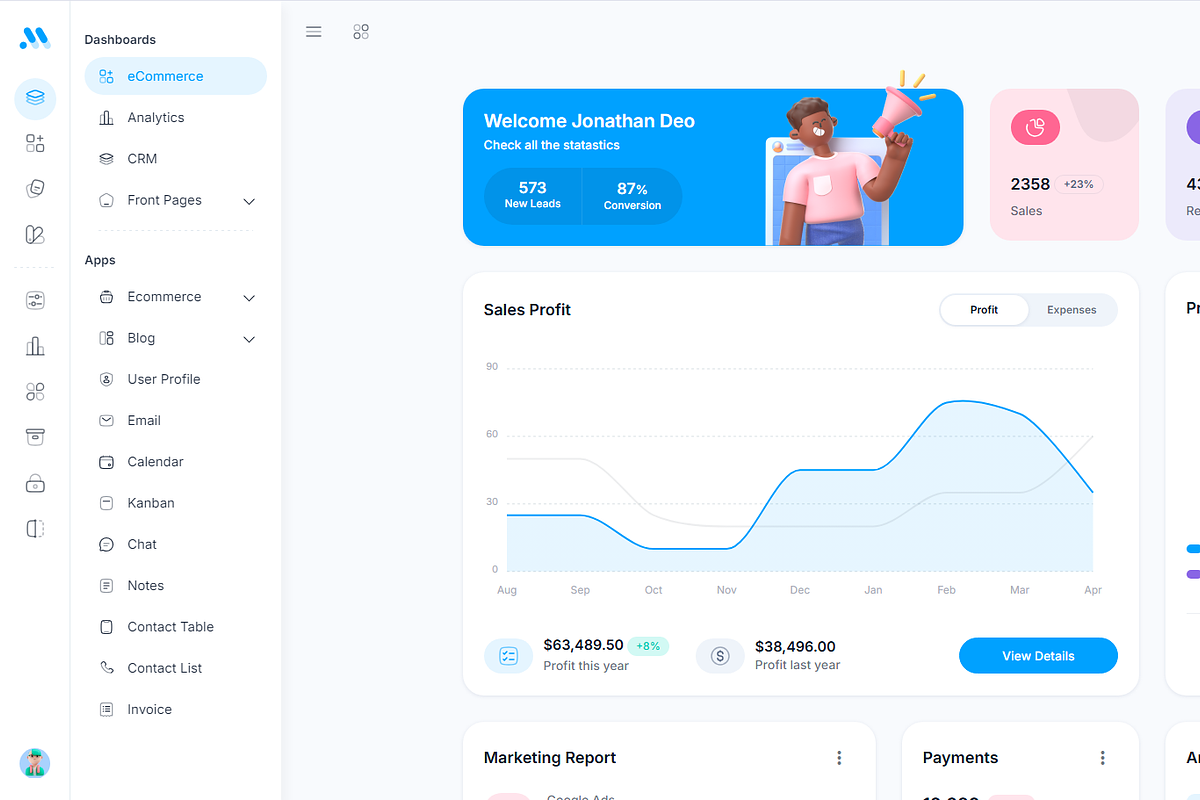Viewport: 1200px width, 800px height.
Task: Click your profile avatar at bottom left
Action: pos(34,763)
